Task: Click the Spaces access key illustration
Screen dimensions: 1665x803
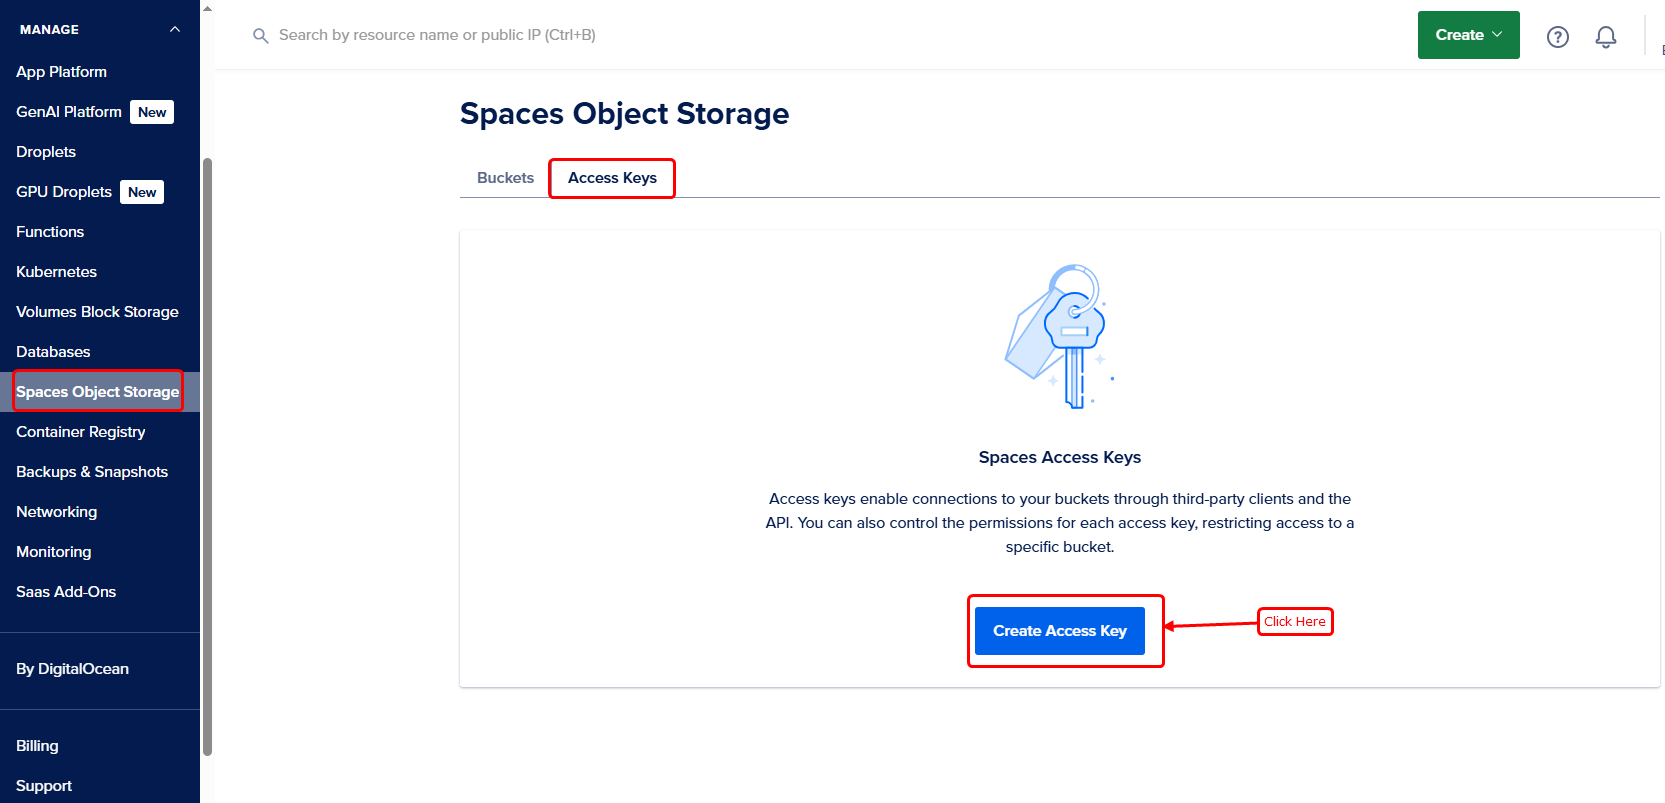Action: (1059, 336)
